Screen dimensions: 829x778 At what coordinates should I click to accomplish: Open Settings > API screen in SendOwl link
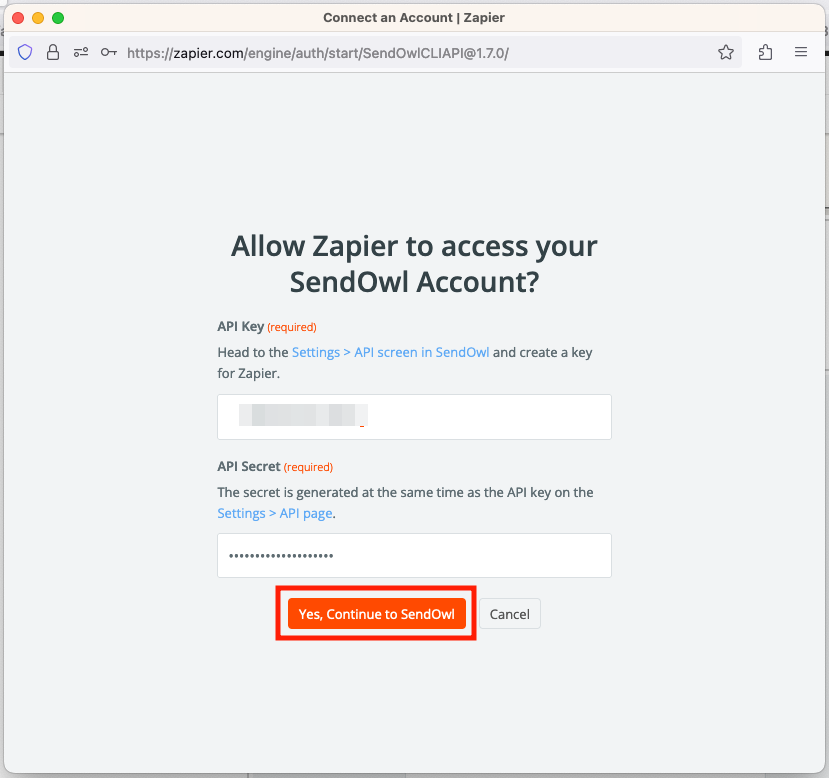[390, 353]
